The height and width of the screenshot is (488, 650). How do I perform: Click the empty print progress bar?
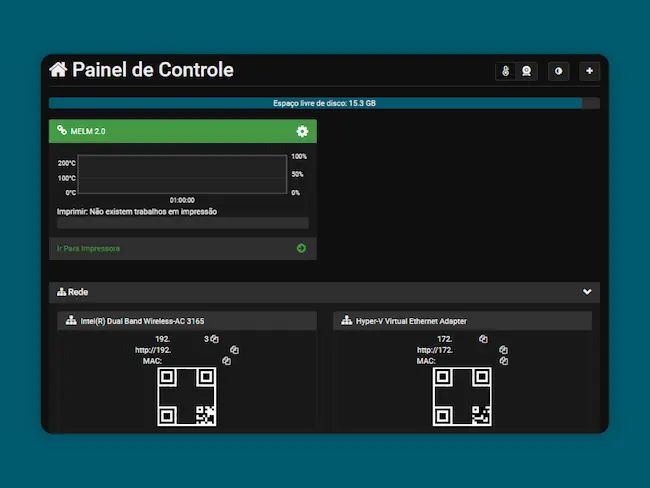coord(183,223)
